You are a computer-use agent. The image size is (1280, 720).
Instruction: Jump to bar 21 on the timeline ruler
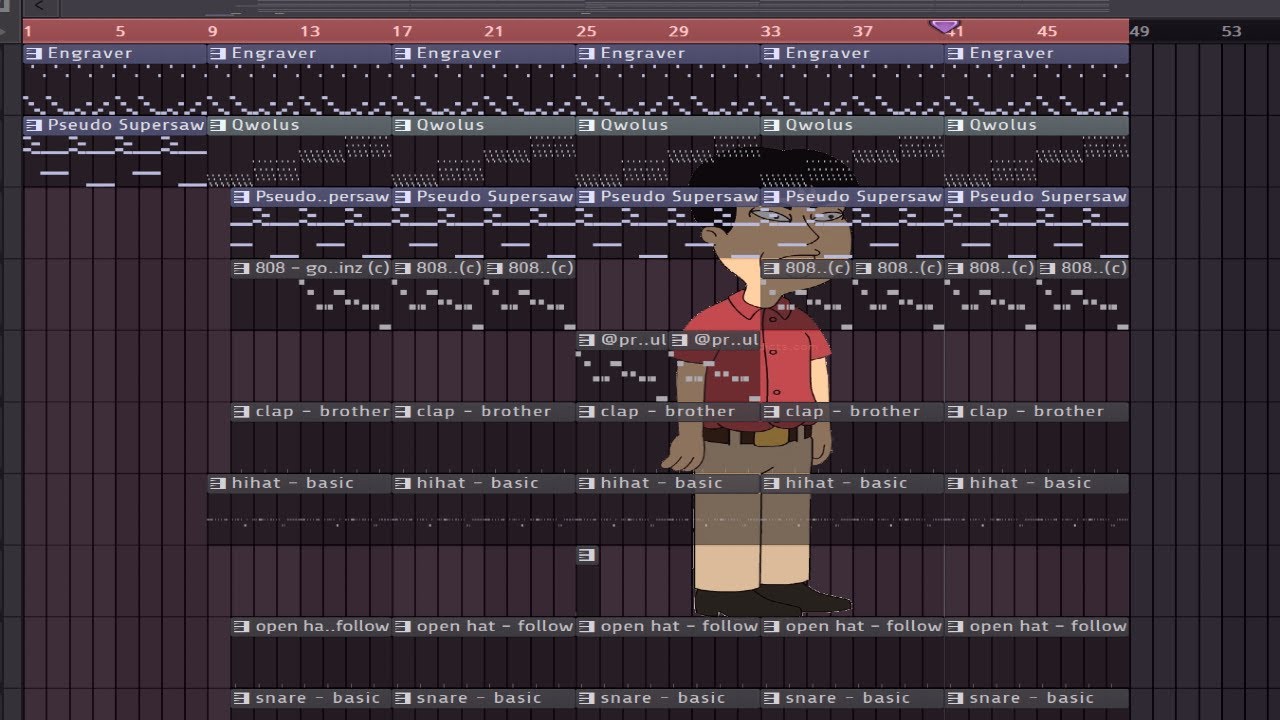pyautogui.click(x=494, y=31)
